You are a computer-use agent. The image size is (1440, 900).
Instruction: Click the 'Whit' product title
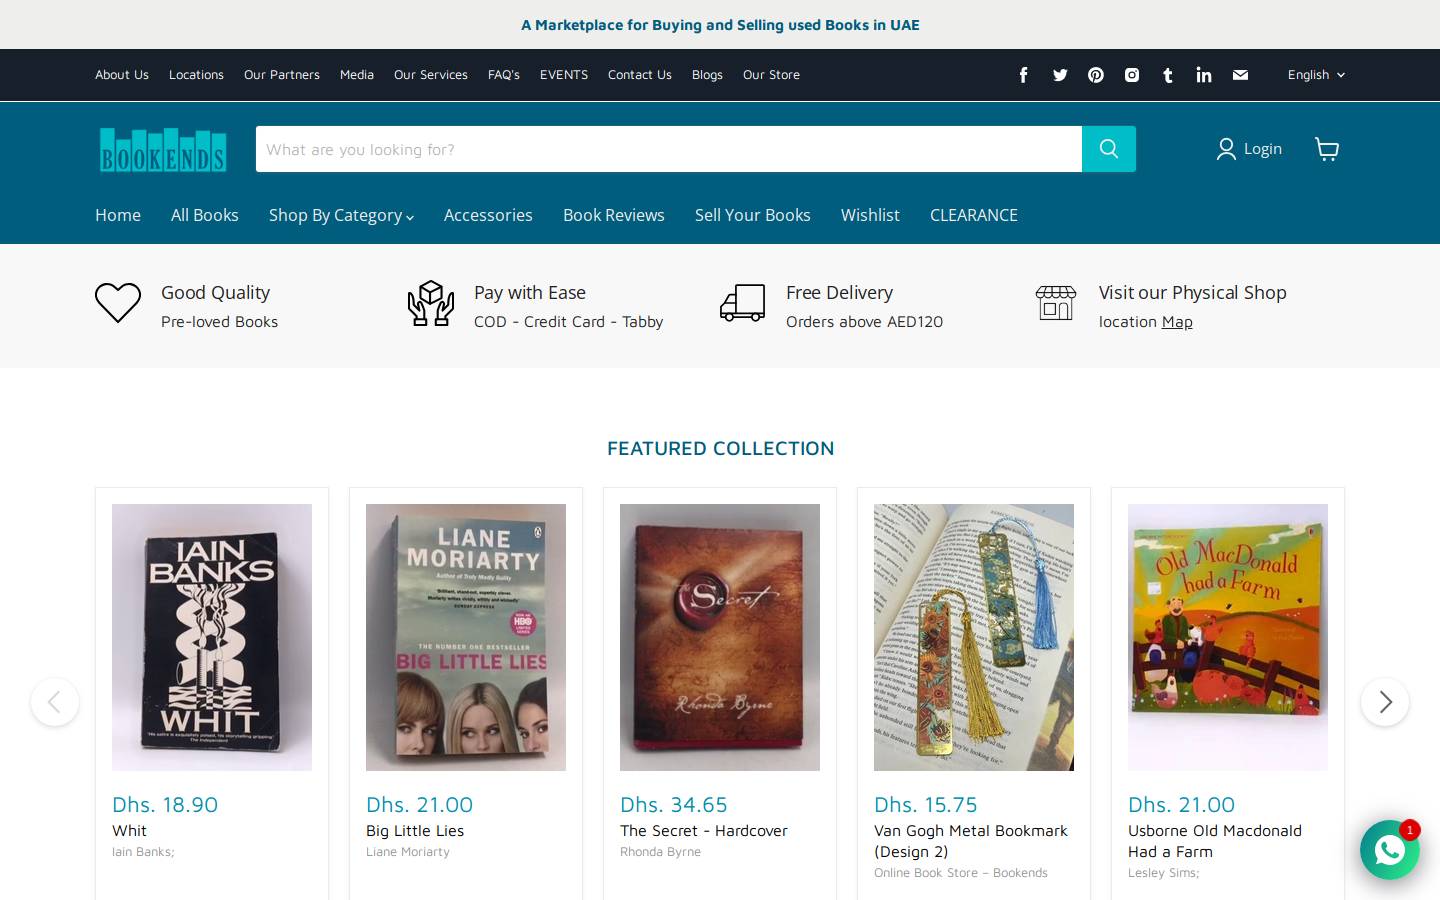[x=129, y=831]
